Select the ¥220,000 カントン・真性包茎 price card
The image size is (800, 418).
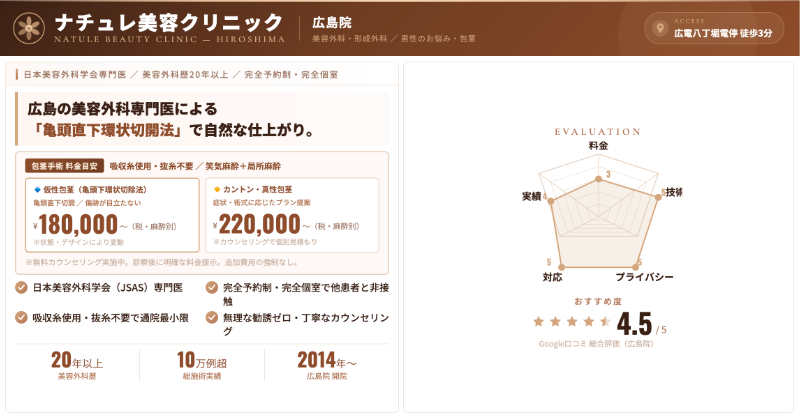(291, 215)
